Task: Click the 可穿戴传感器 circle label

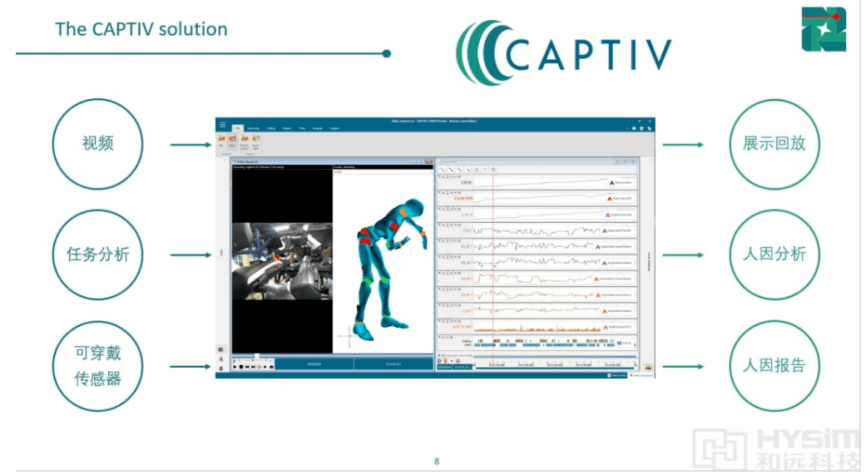Action: 98,366
